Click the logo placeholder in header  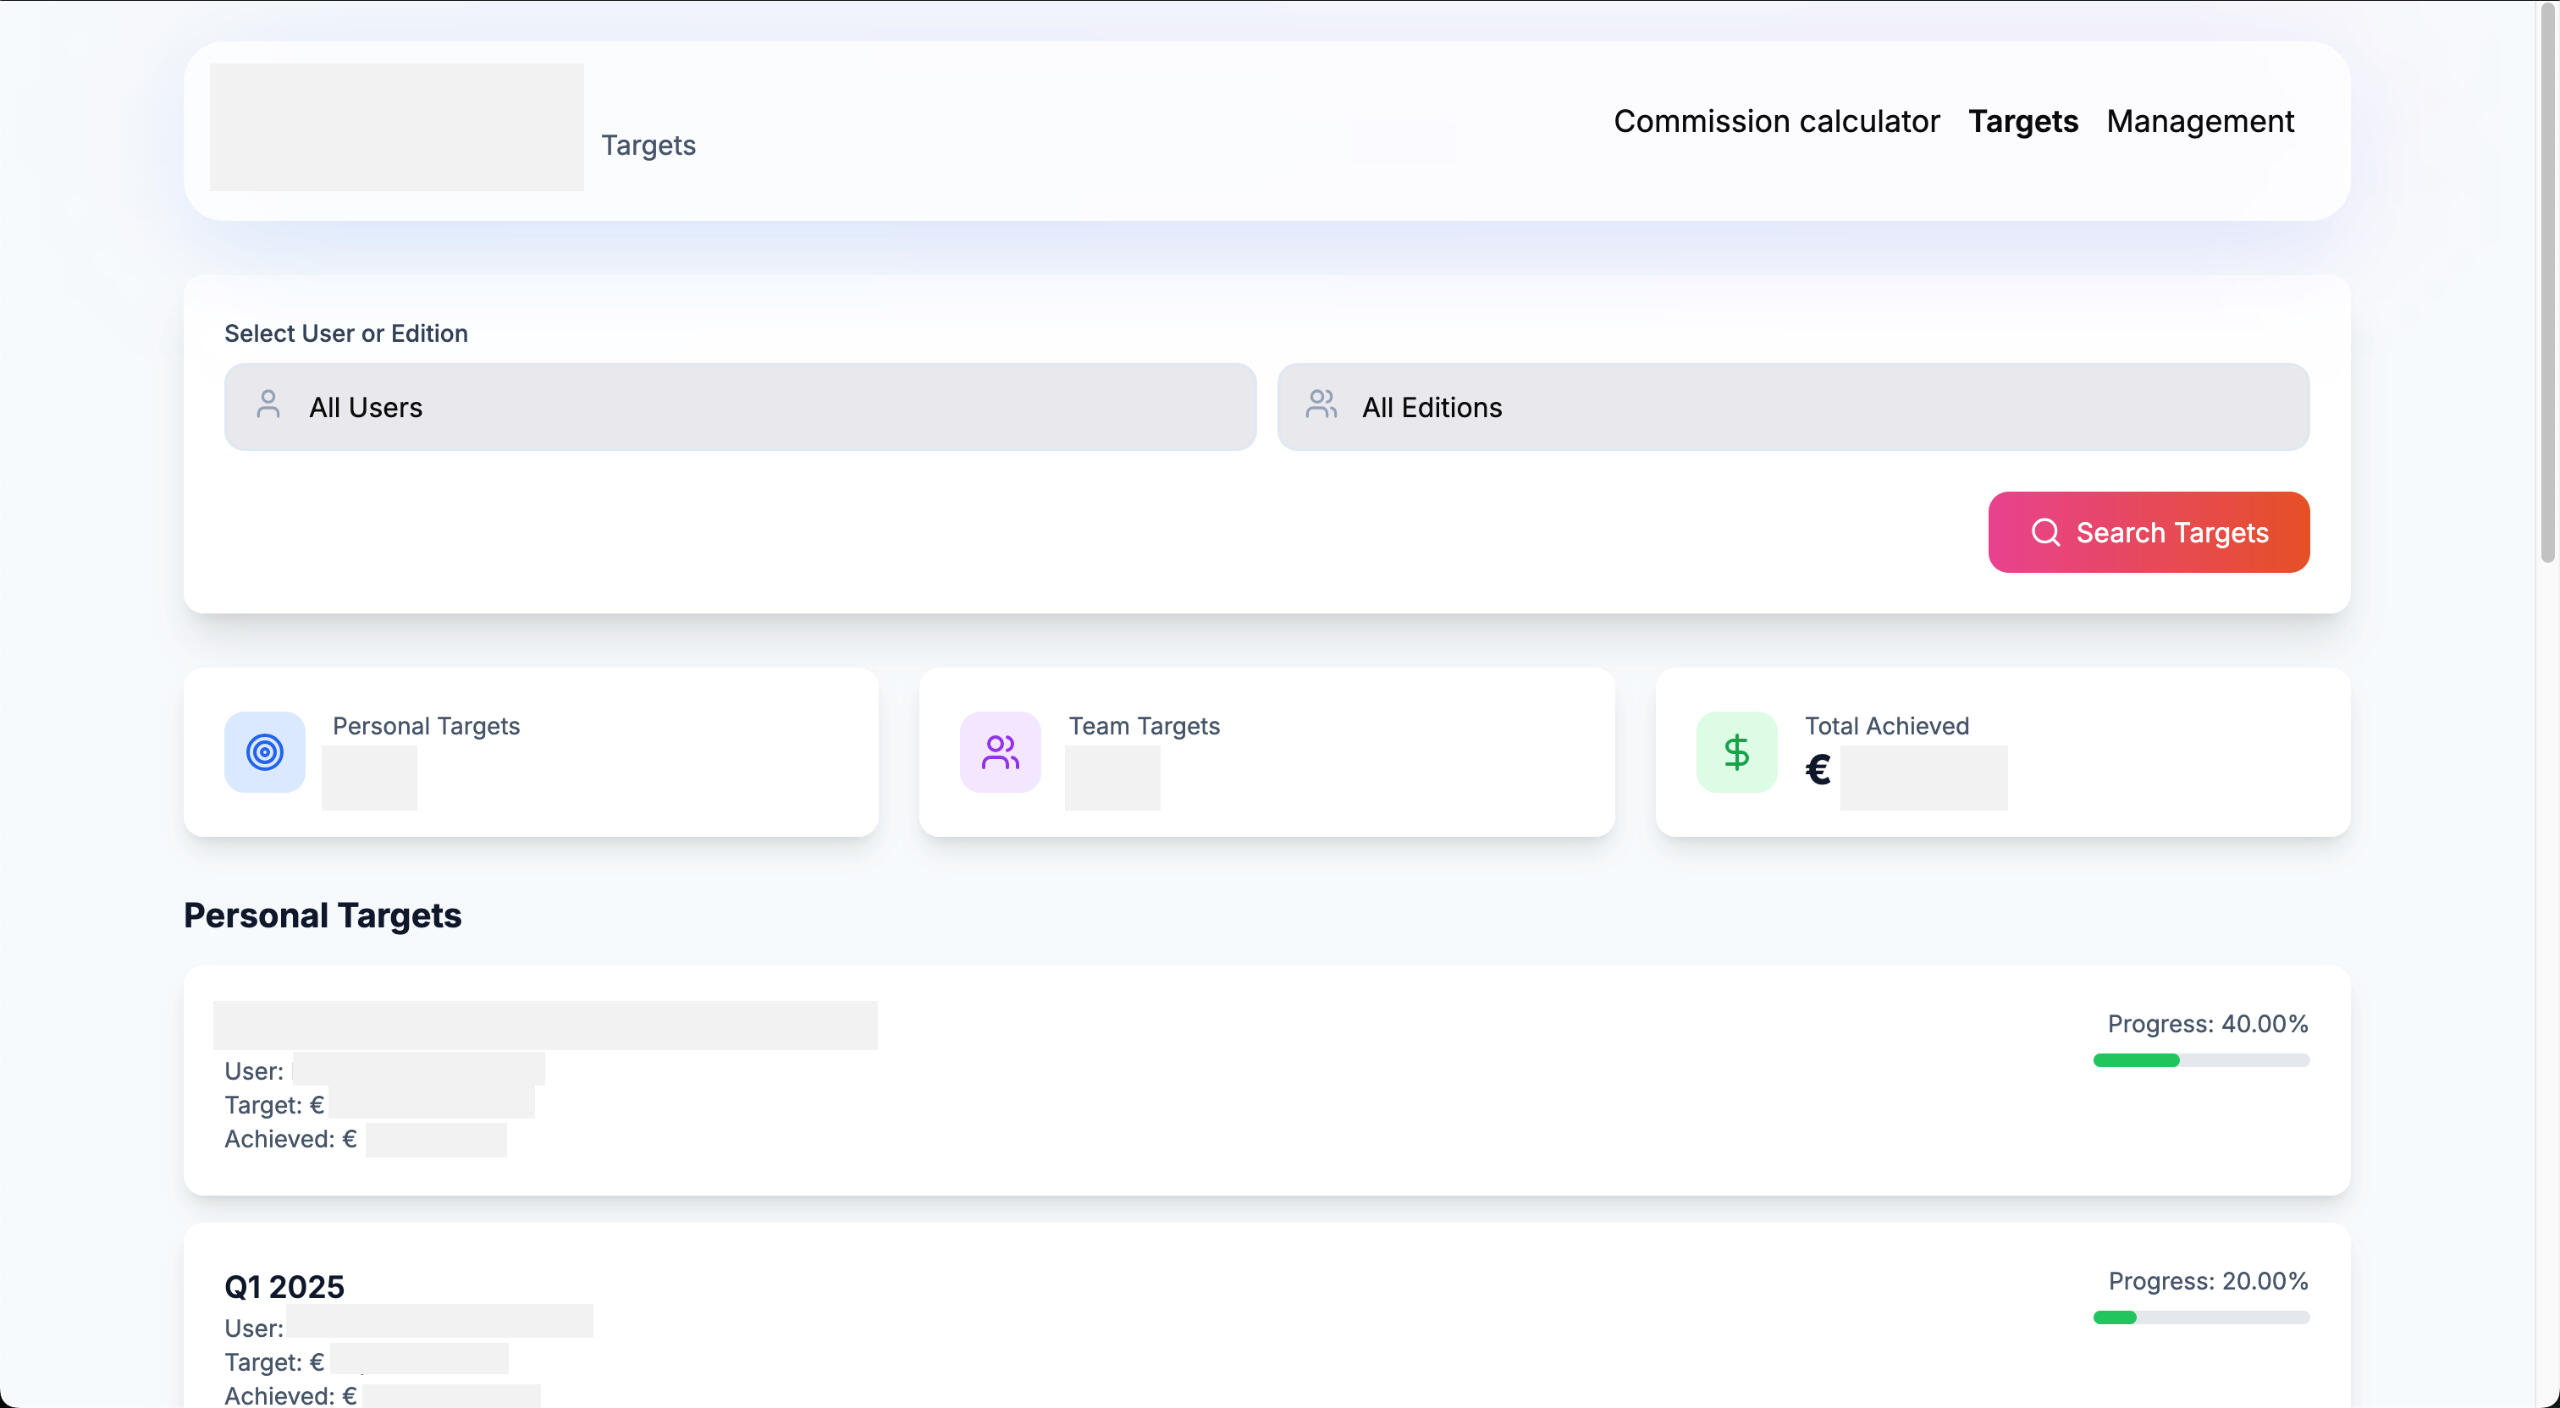pos(396,127)
